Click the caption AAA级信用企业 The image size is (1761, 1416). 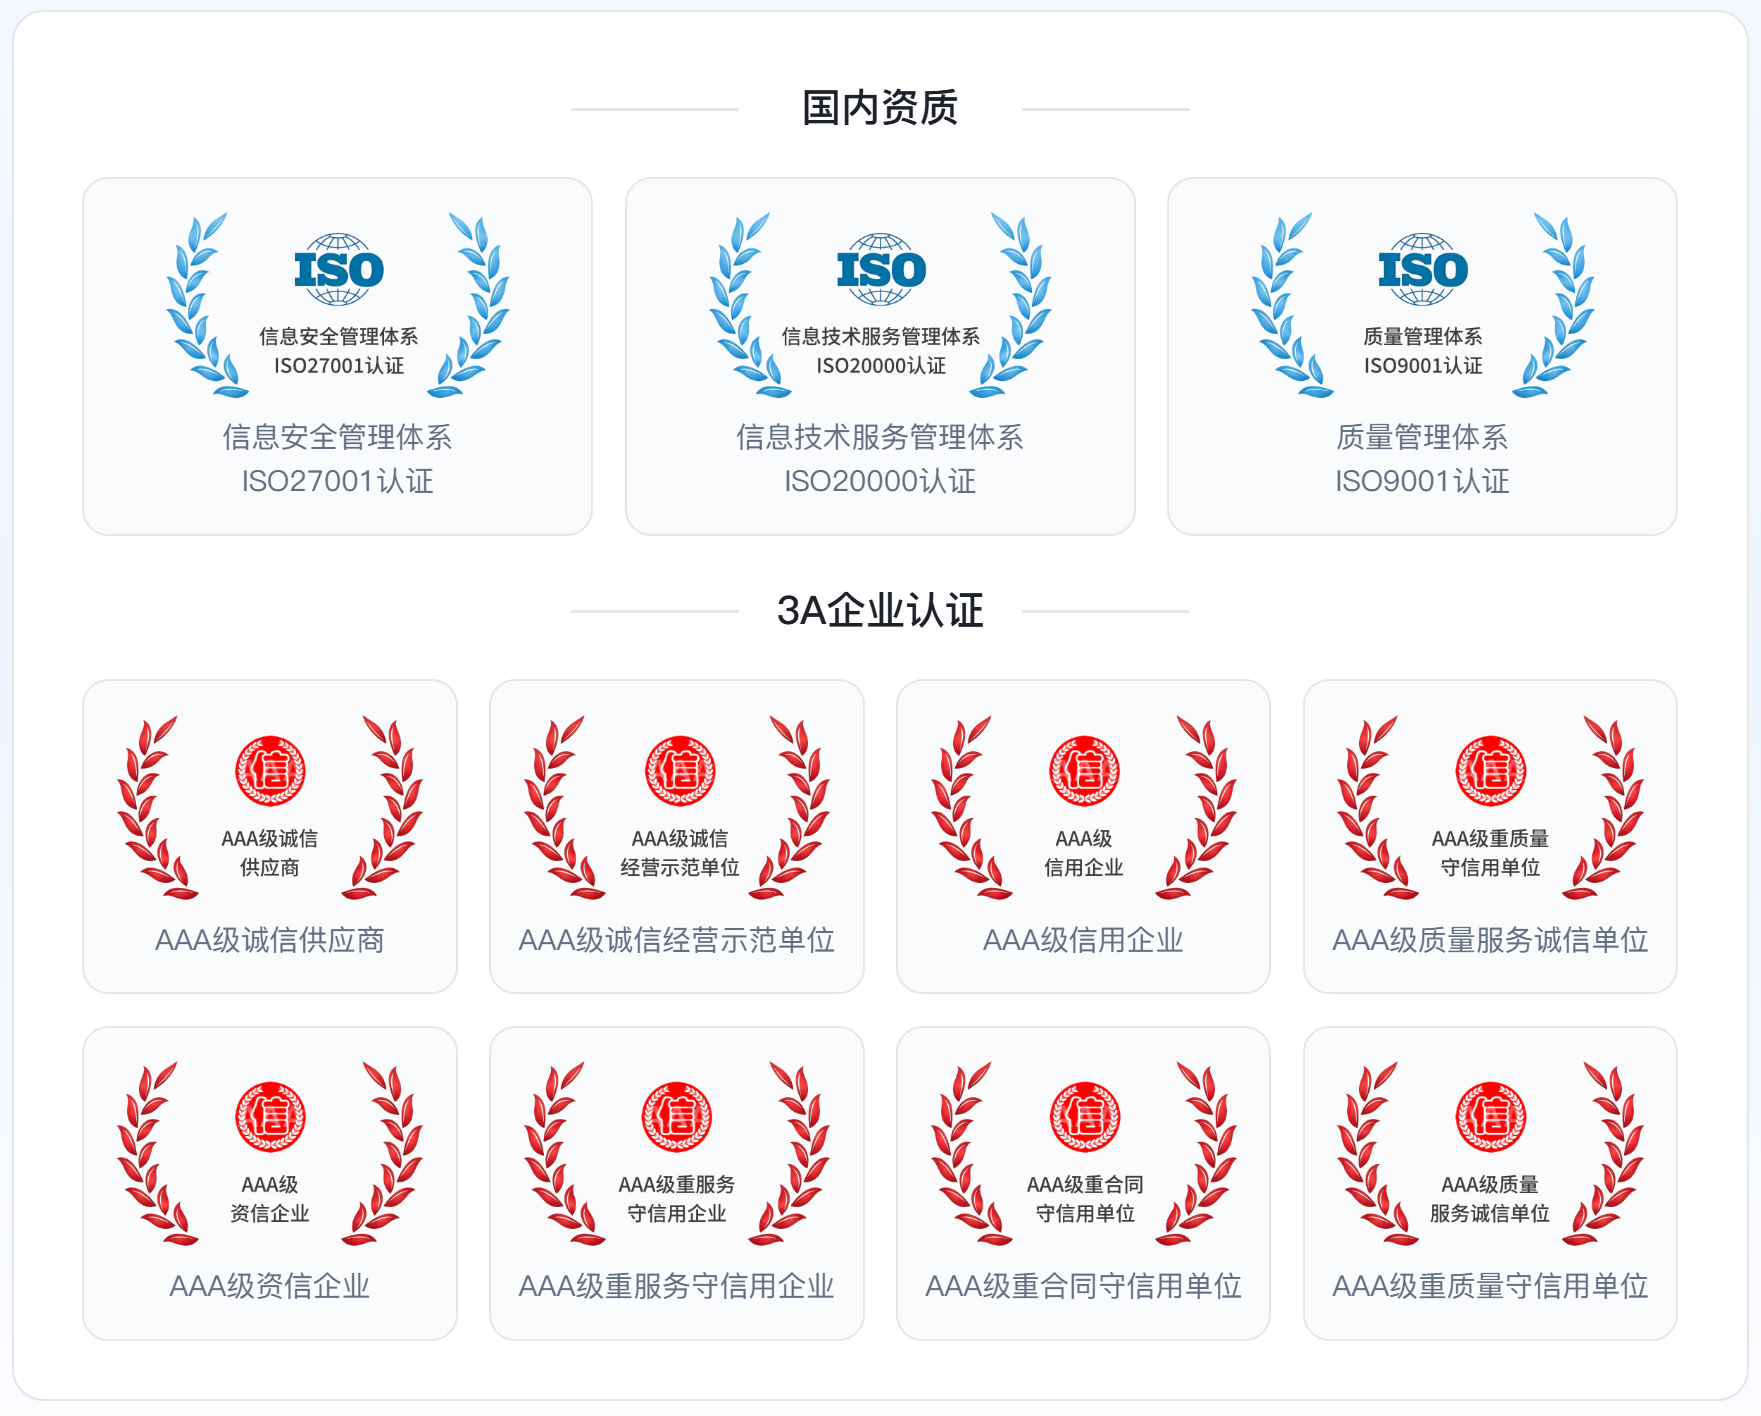pos(1083,940)
